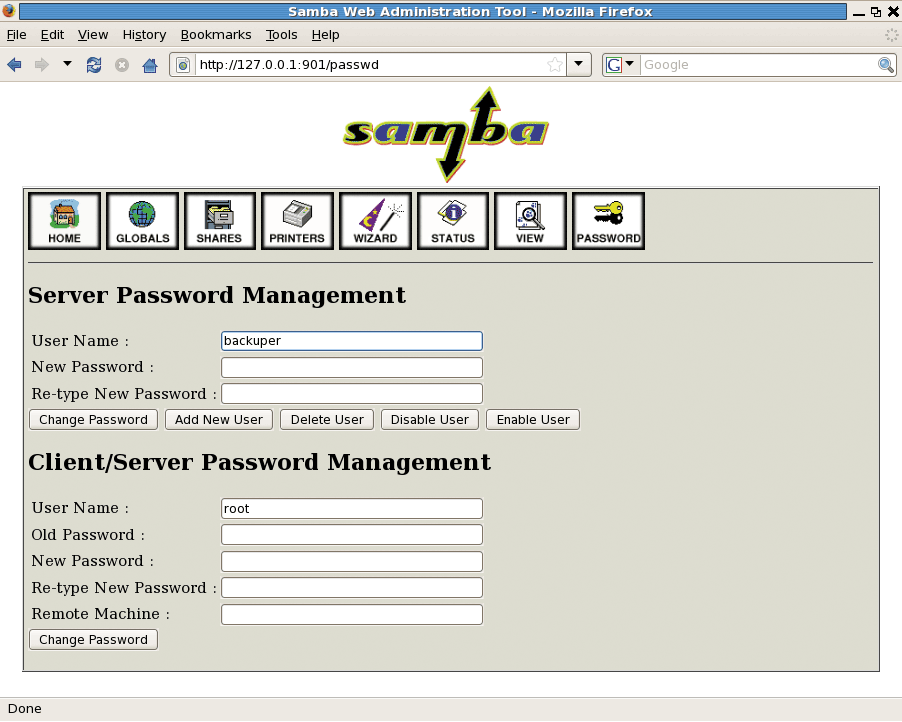902x722 pixels.
Task: Click Change Password under Server Password Management
Action: [93, 419]
